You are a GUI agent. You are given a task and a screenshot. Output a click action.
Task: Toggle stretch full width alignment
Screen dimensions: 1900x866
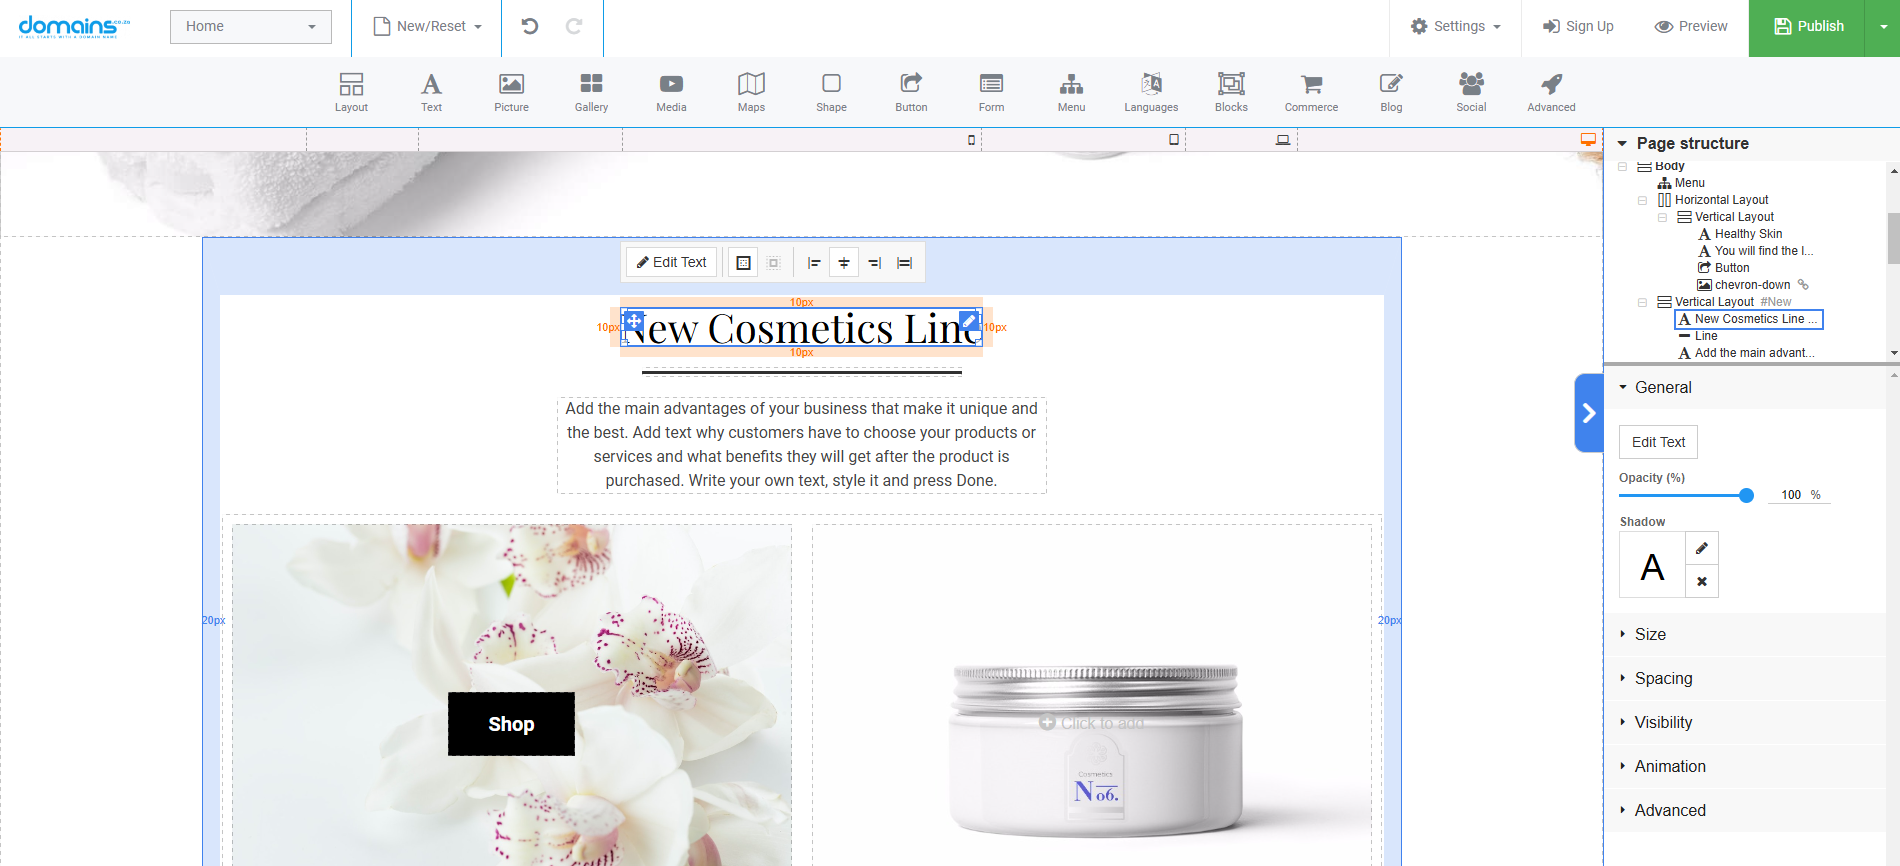coord(904,263)
